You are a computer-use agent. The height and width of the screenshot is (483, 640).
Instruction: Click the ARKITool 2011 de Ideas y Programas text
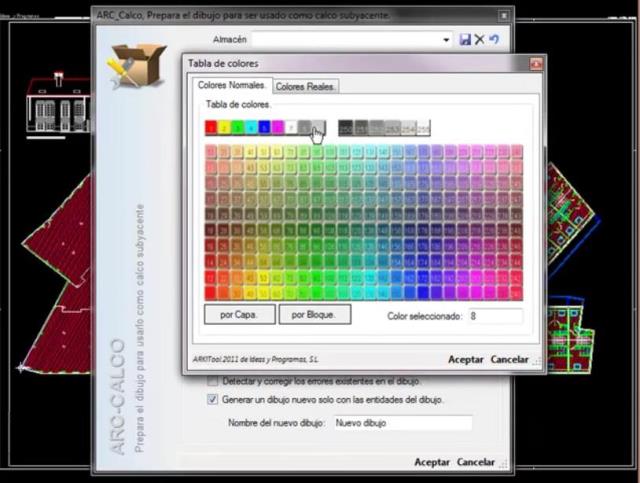click(x=256, y=360)
